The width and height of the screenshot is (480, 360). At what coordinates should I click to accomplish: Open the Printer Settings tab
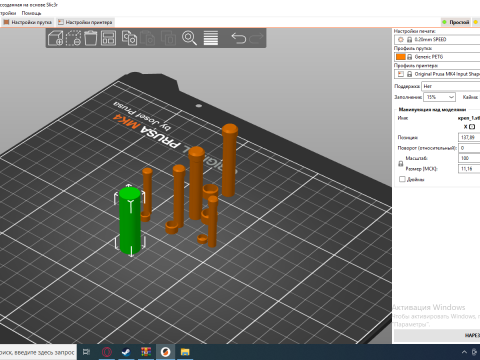(x=85, y=22)
